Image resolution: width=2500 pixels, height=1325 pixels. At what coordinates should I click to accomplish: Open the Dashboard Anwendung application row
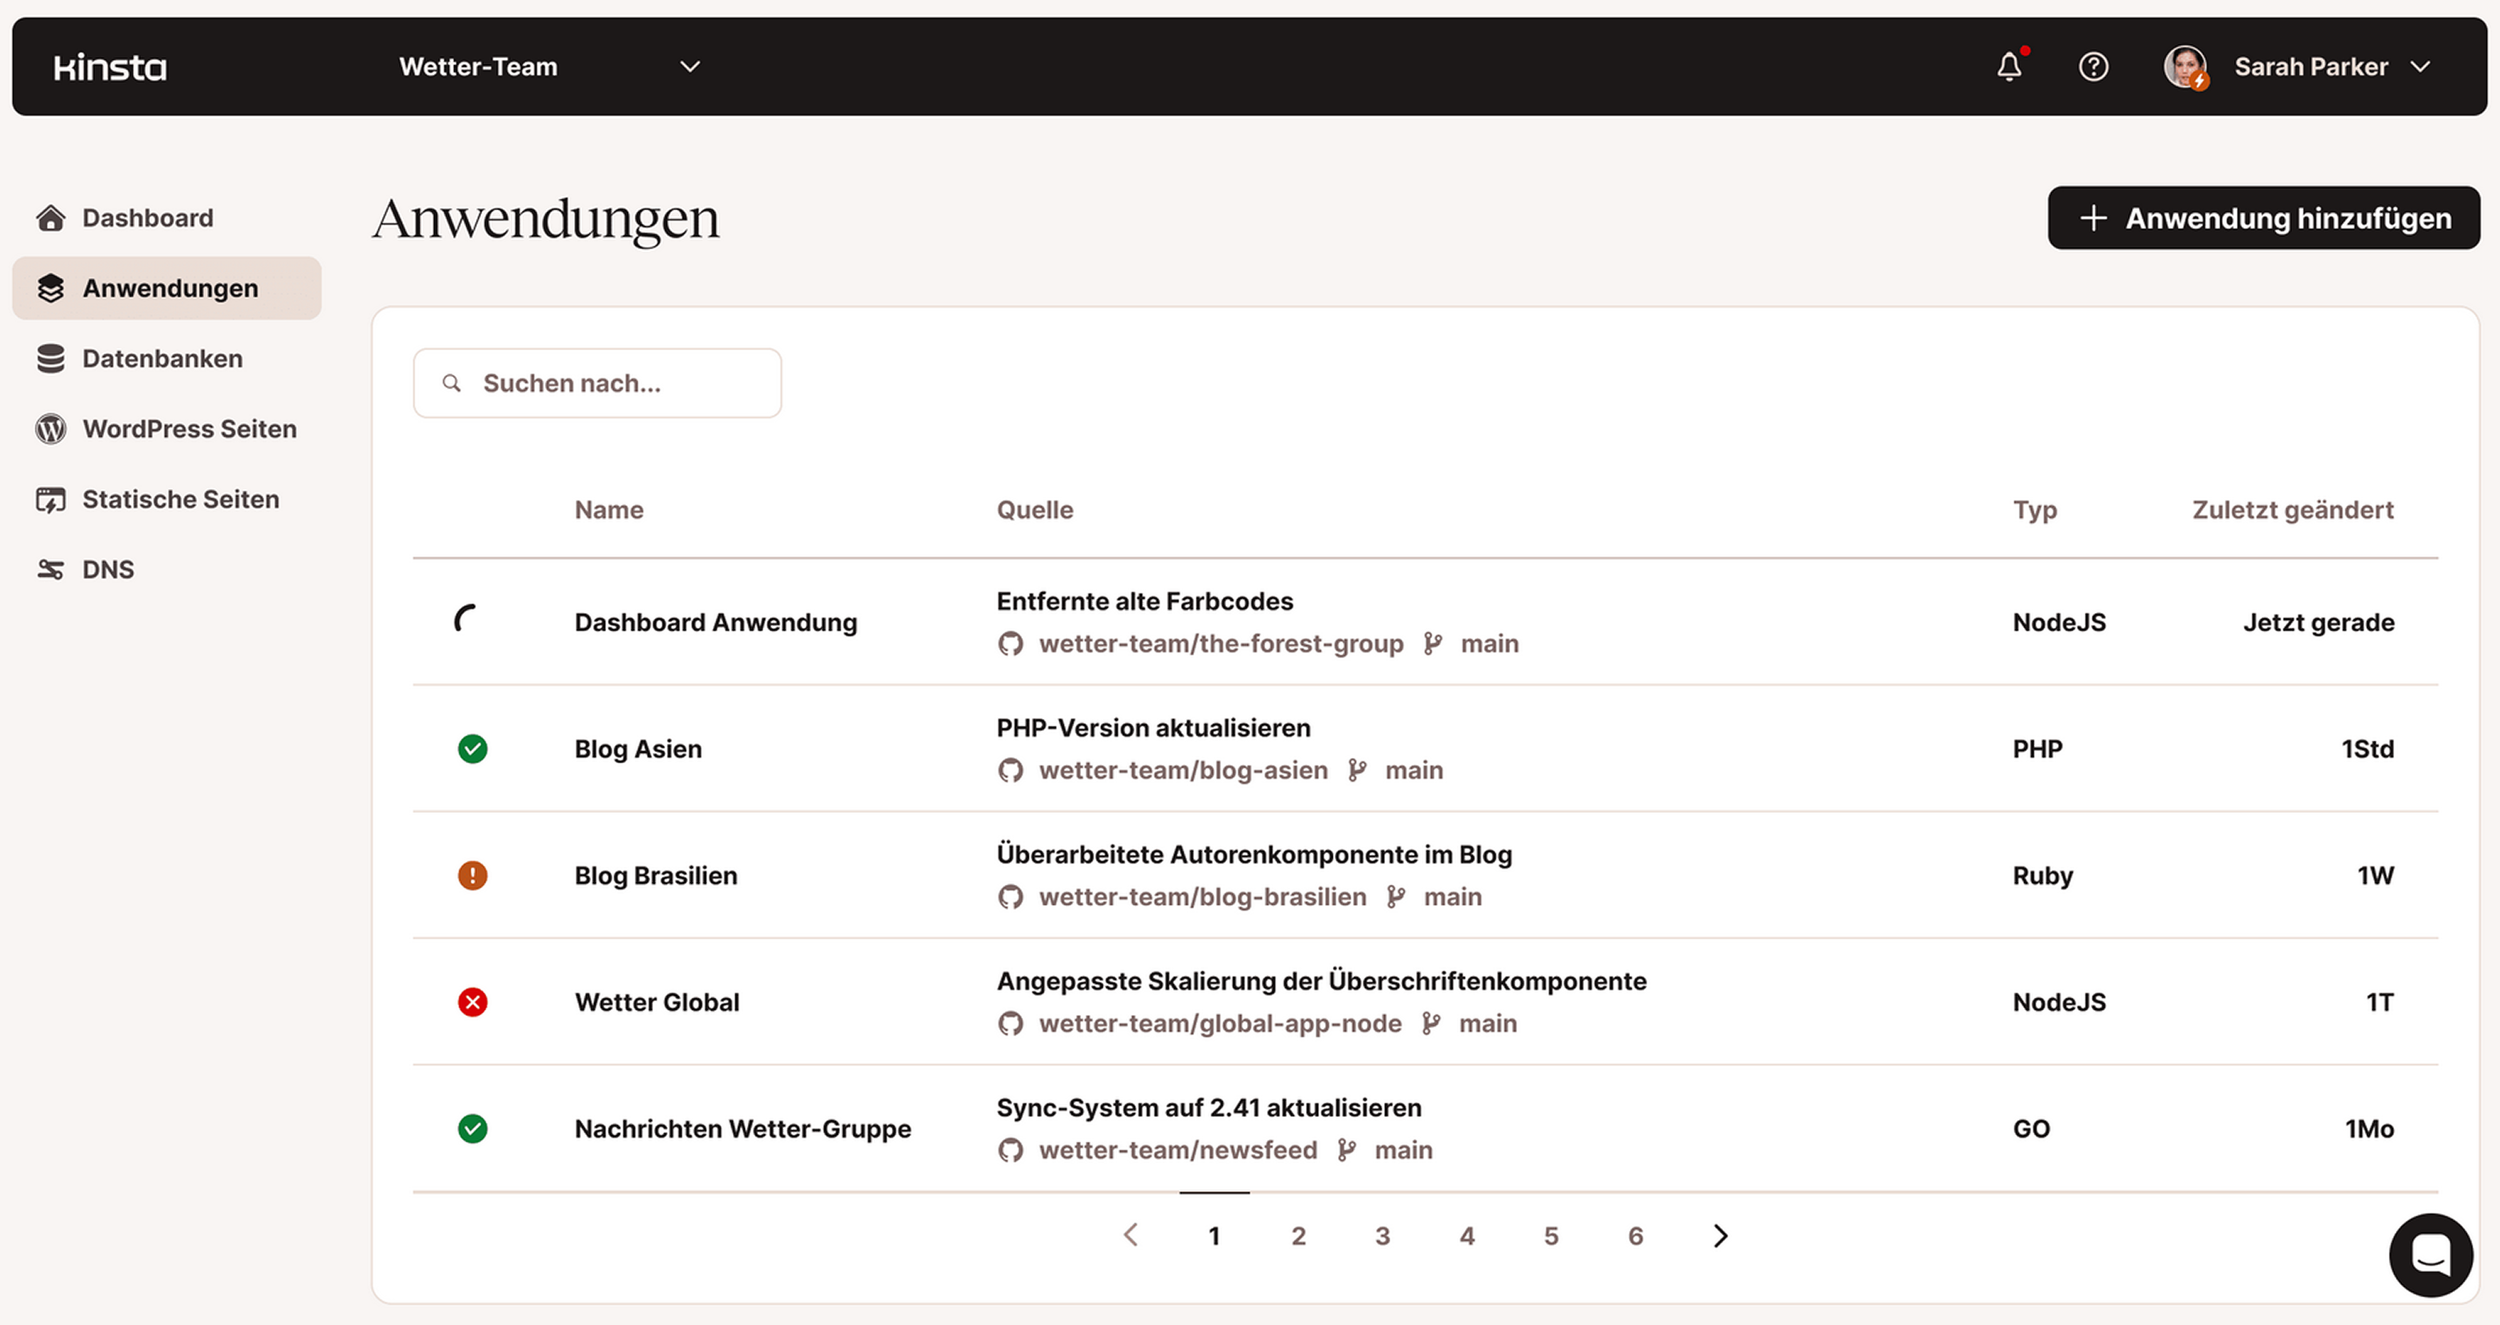[x=715, y=622]
